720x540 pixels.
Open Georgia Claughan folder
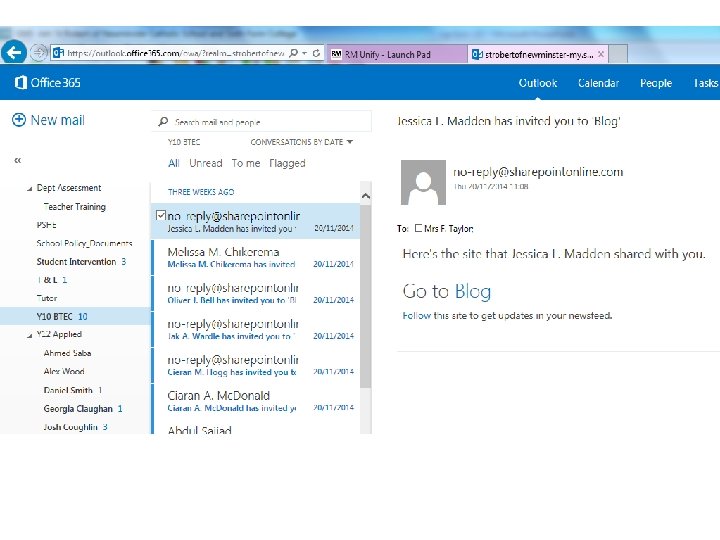78,408
